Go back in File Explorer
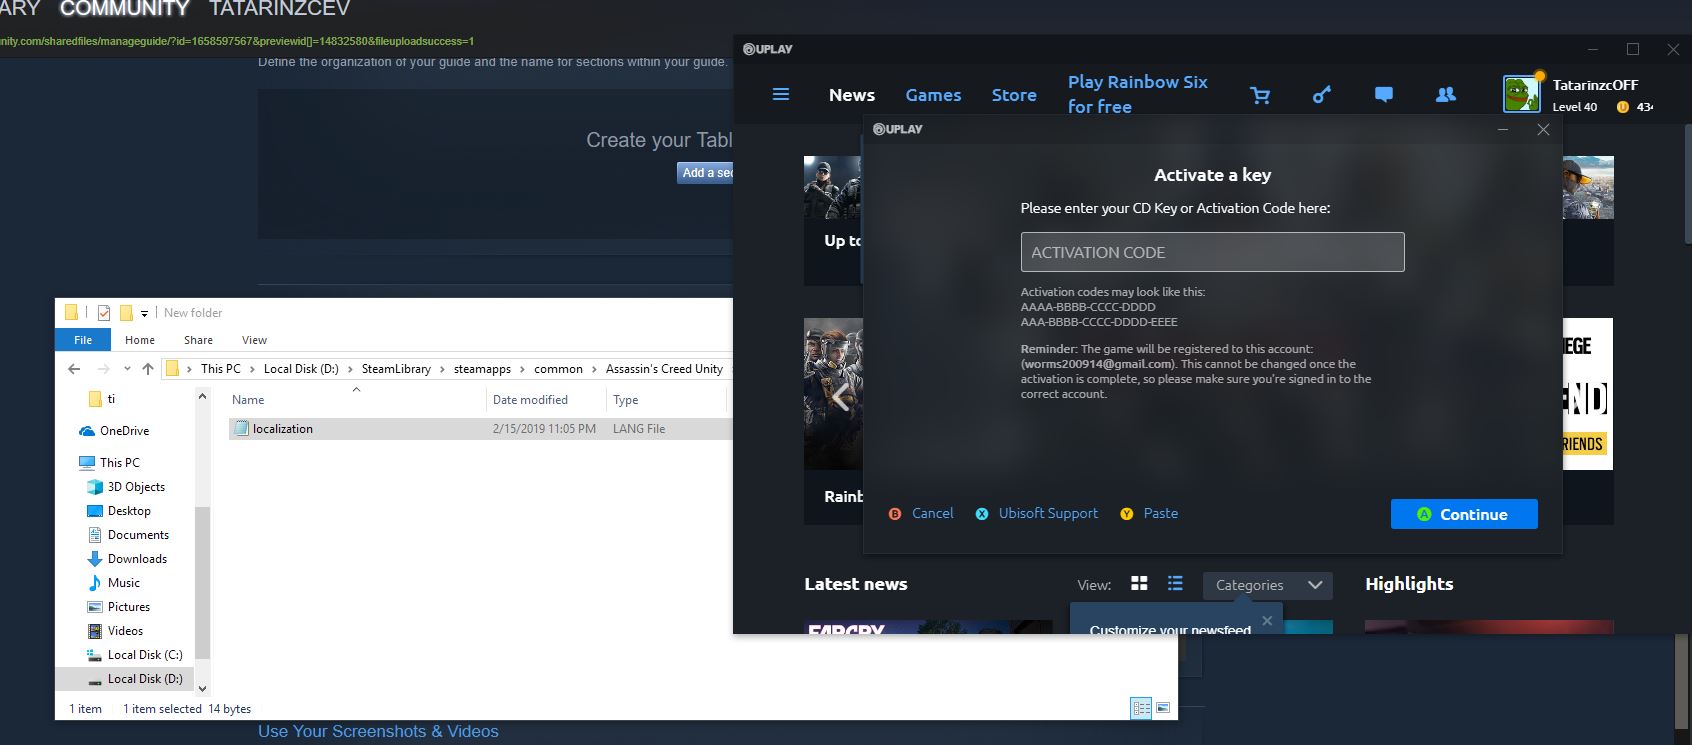The width and height of the screenshot is (1692, 745). tap(74, 369)
